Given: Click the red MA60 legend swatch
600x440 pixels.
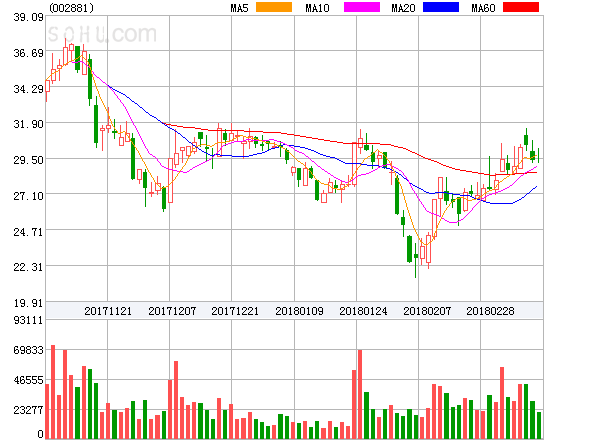Looking at the screenshot, I should pyautogui.click(x=521, y=7).
